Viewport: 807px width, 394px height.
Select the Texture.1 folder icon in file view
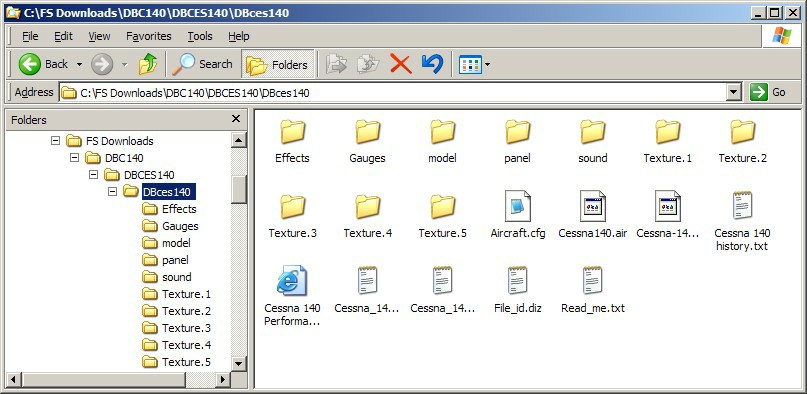(668, 132)
